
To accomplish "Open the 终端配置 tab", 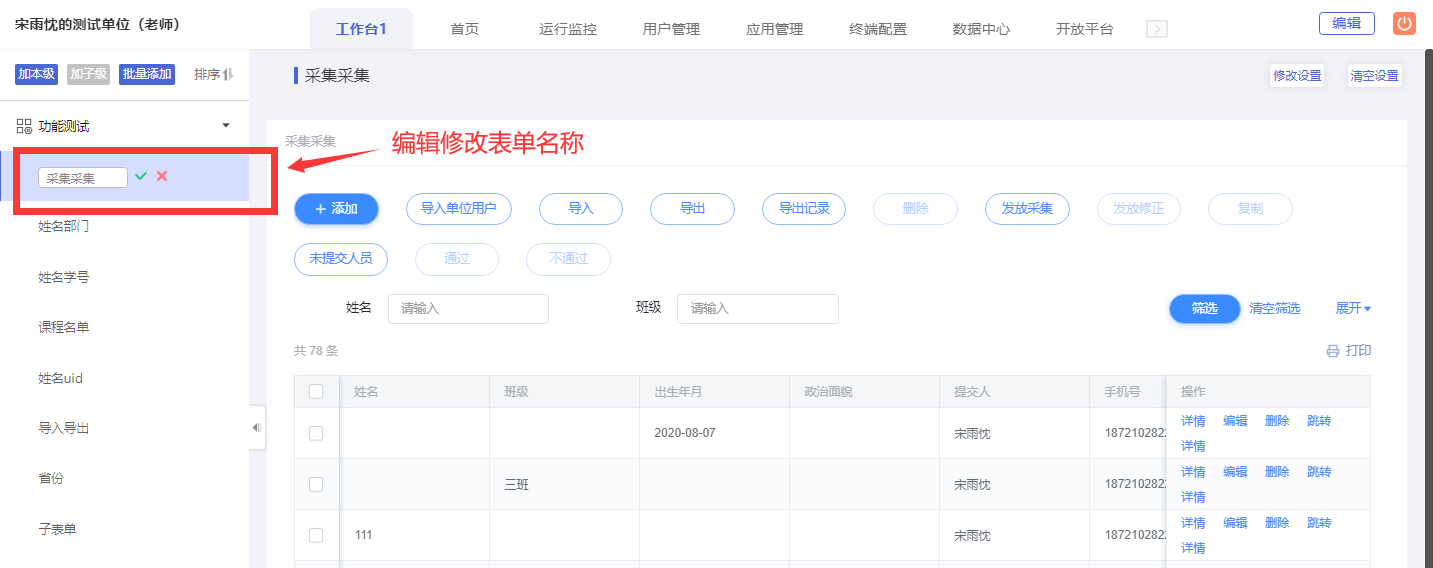I will (x=878, y=29).
